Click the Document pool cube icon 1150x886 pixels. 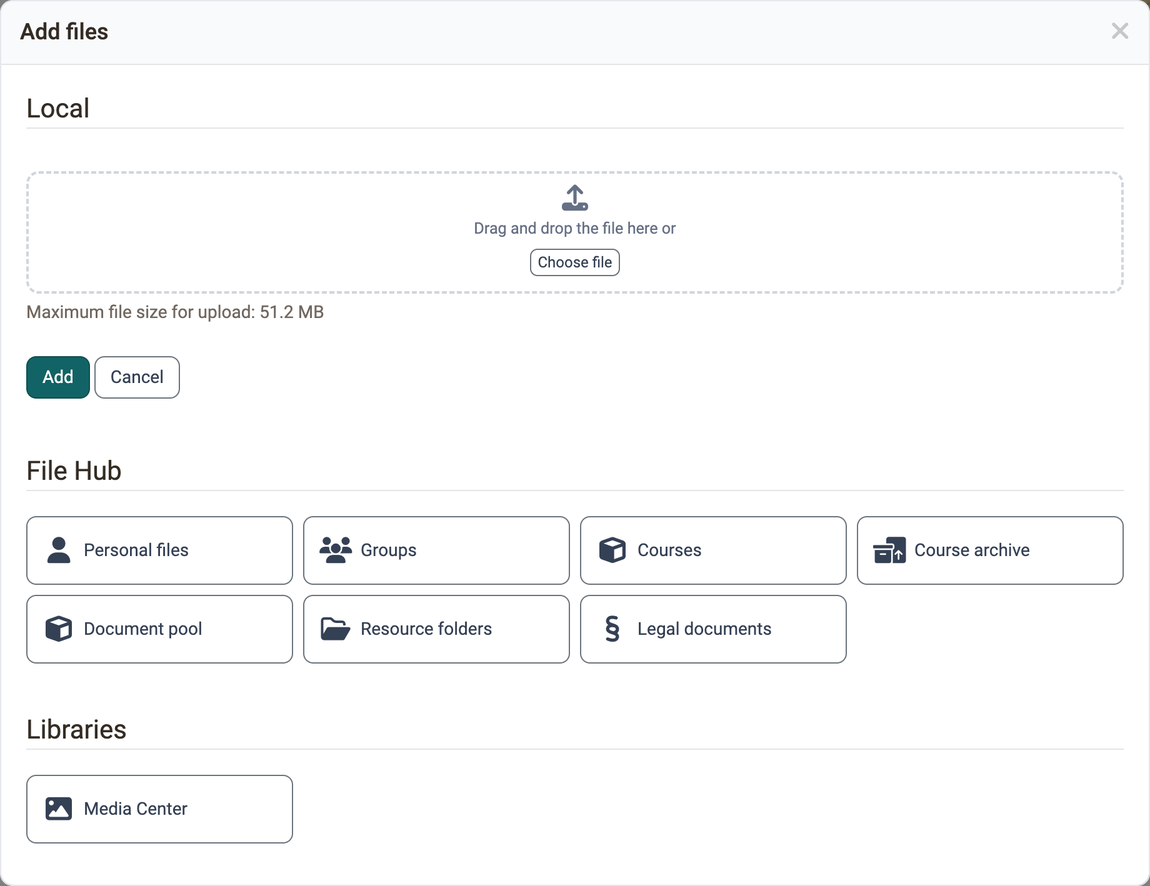click(59, 629)
